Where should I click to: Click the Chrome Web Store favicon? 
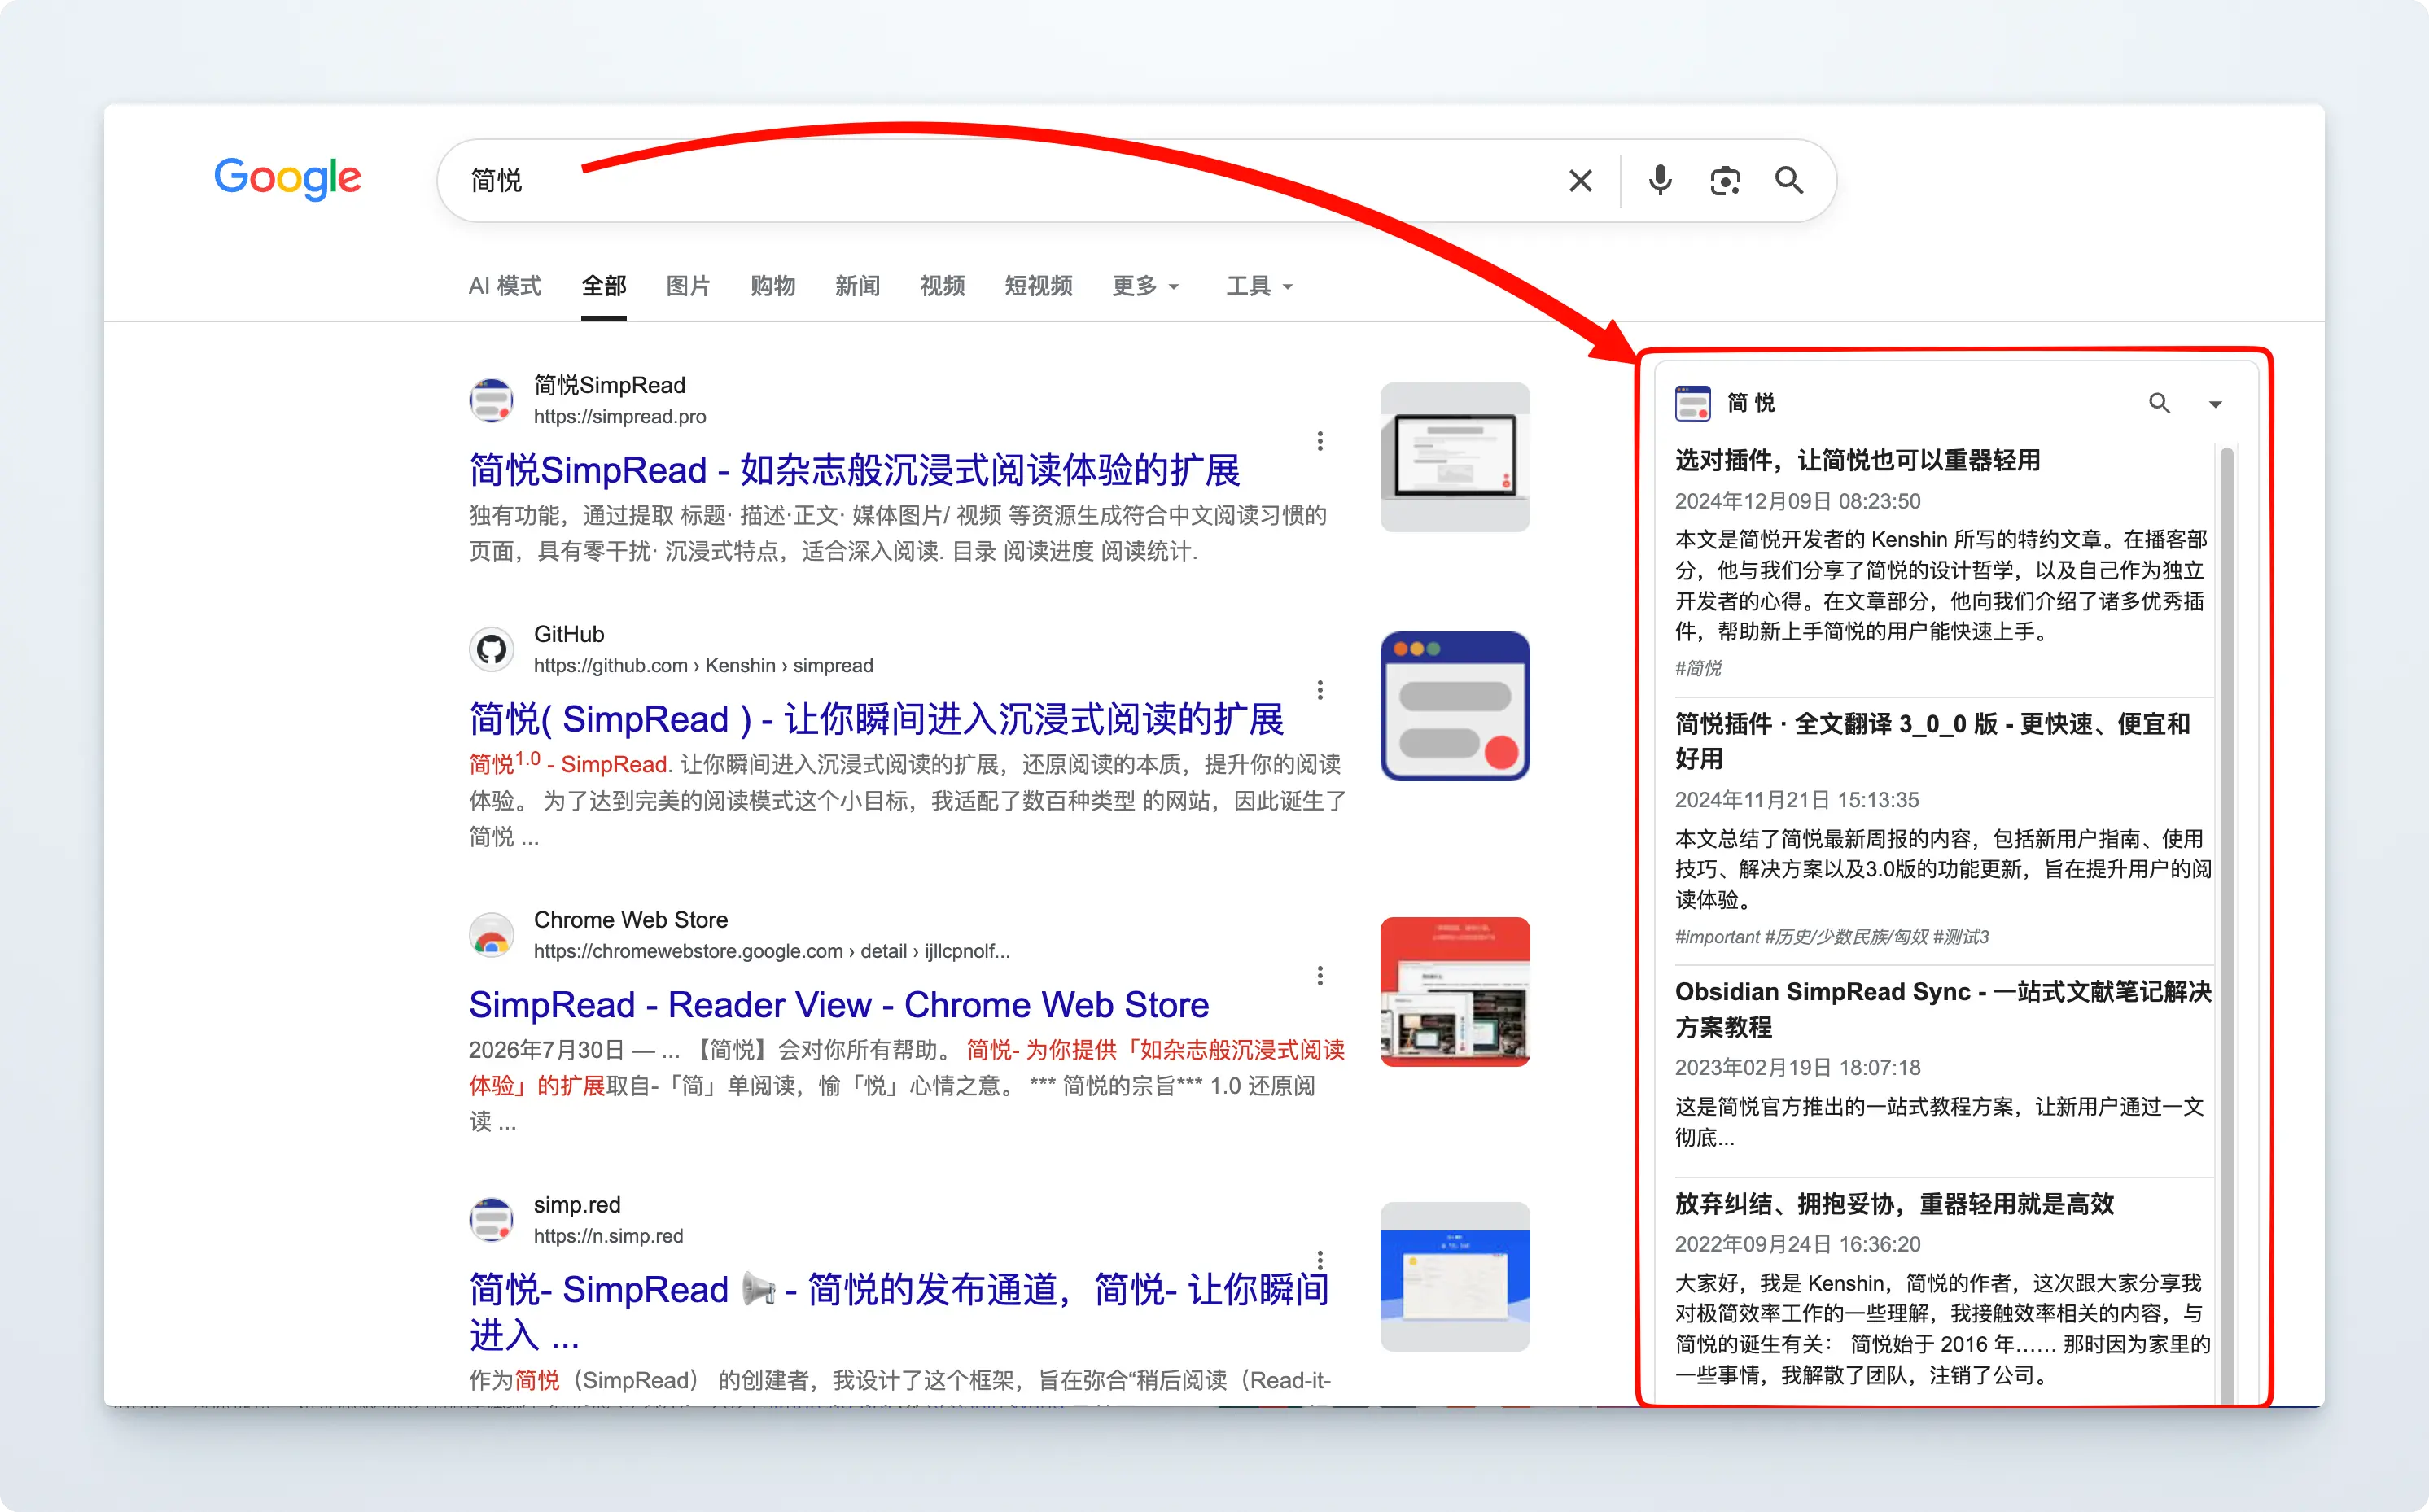[x=492, y=935]
